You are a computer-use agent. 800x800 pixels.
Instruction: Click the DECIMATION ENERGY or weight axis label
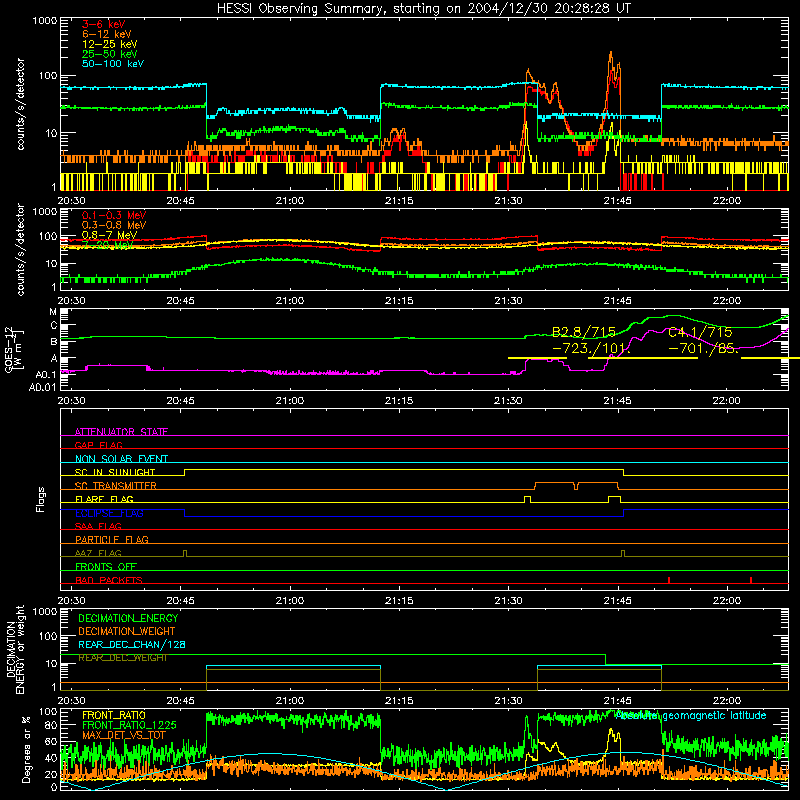pos(15,649)
